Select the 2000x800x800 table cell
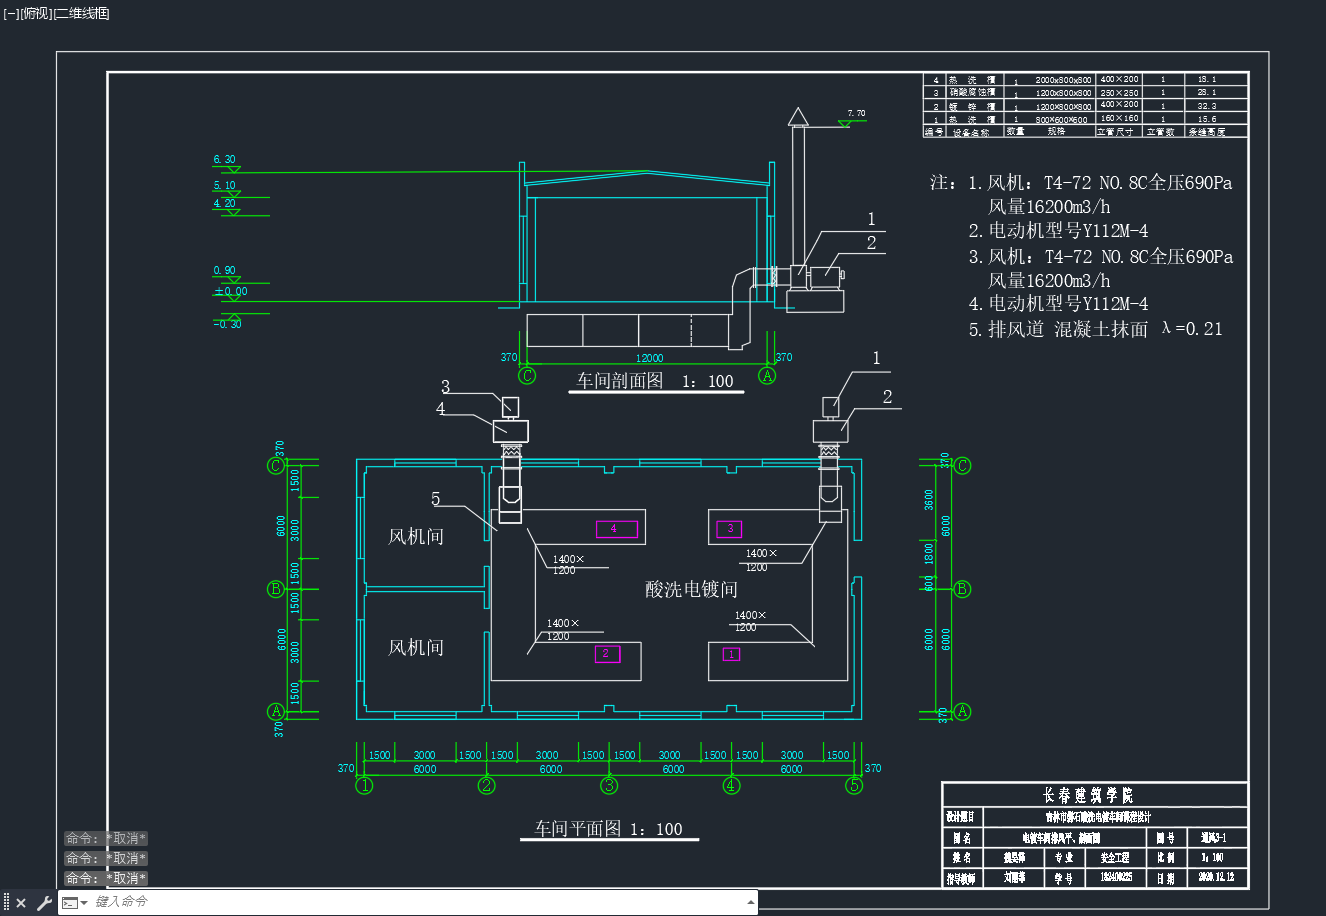The width and height of the screenshot is (1326, 916). click(1063, 80)
